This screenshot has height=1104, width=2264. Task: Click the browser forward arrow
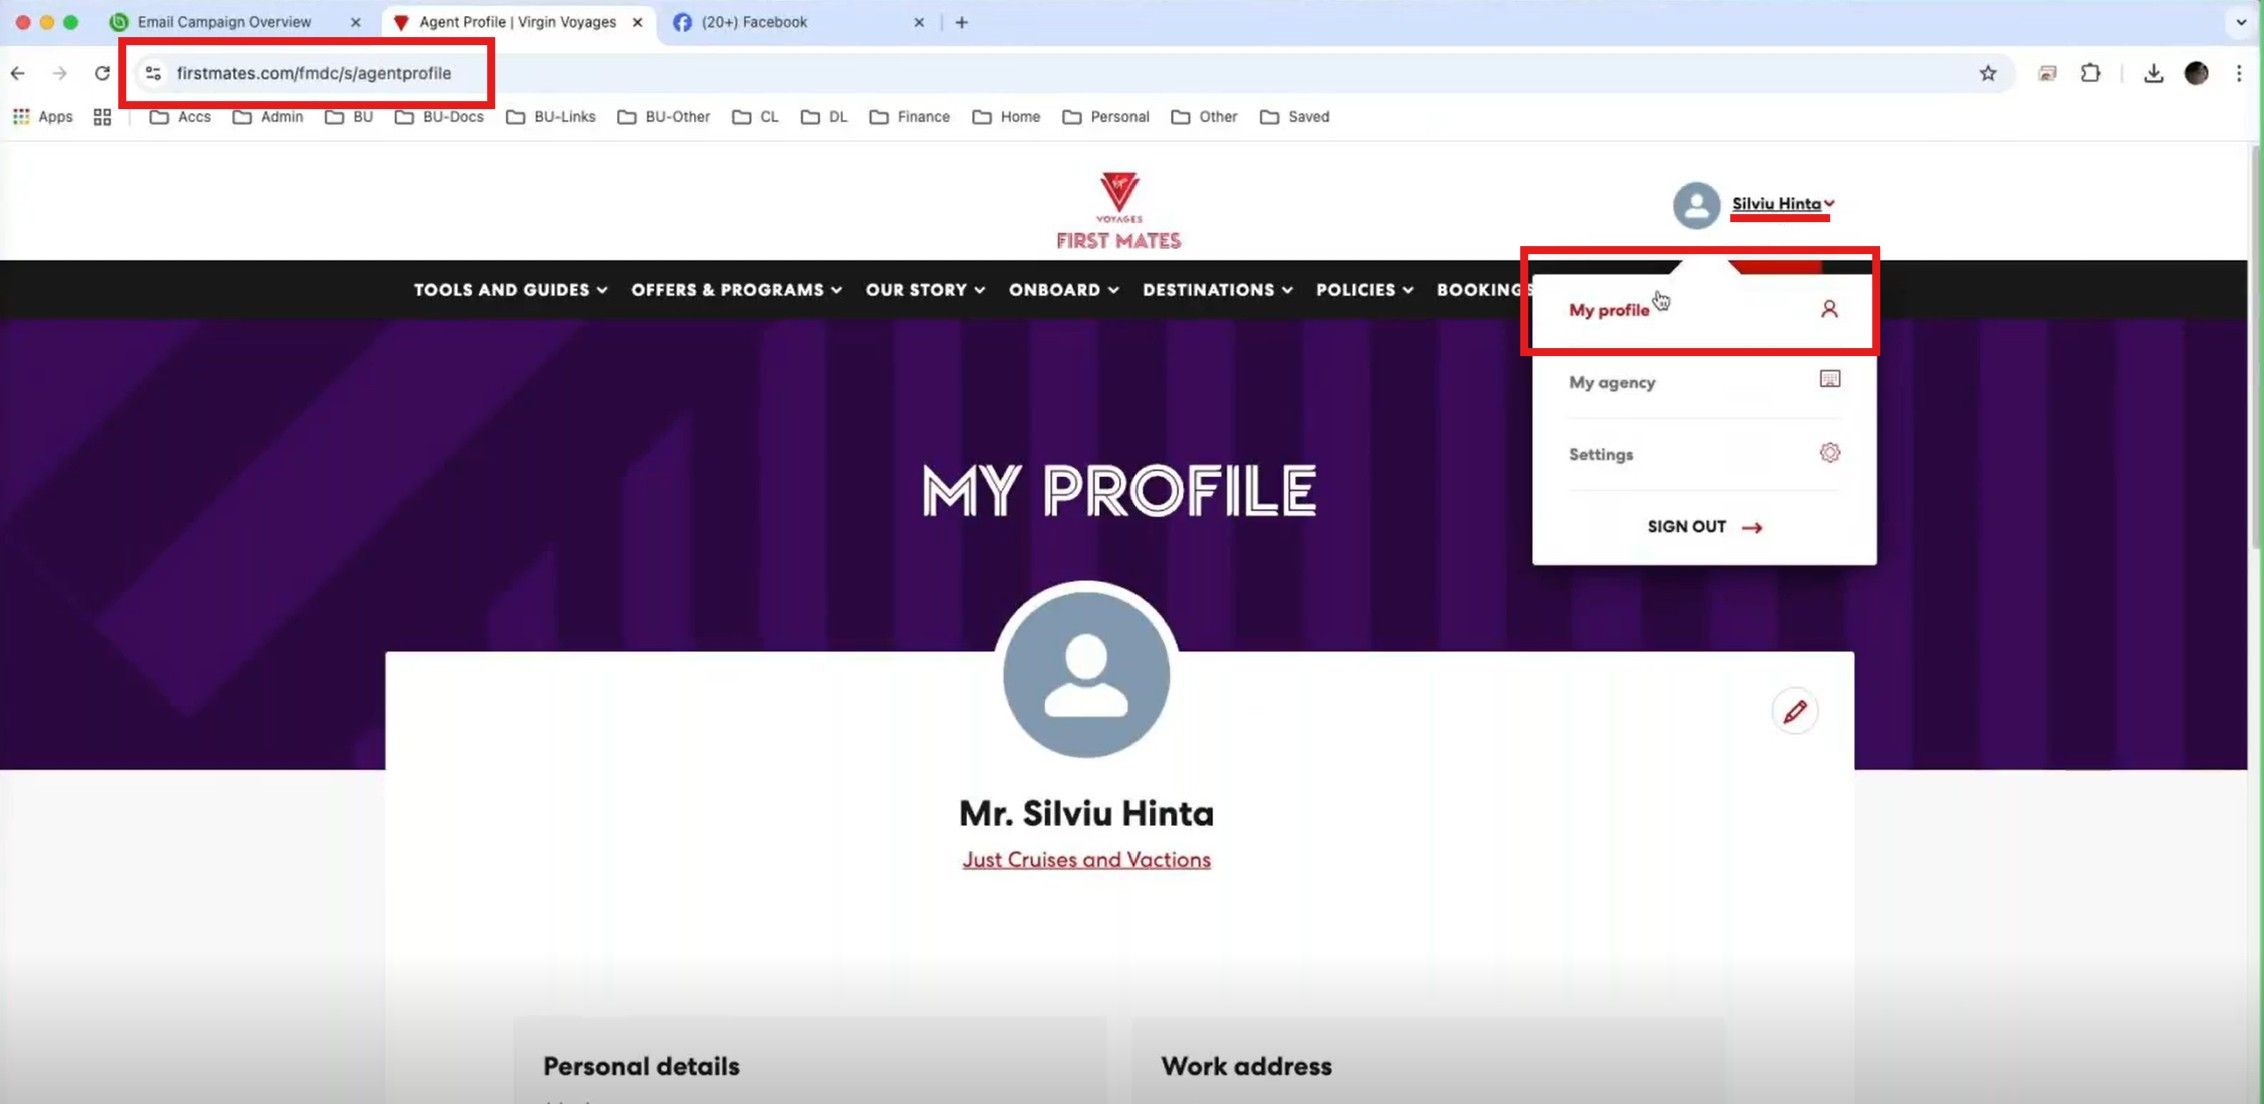[x=60, y=73]
